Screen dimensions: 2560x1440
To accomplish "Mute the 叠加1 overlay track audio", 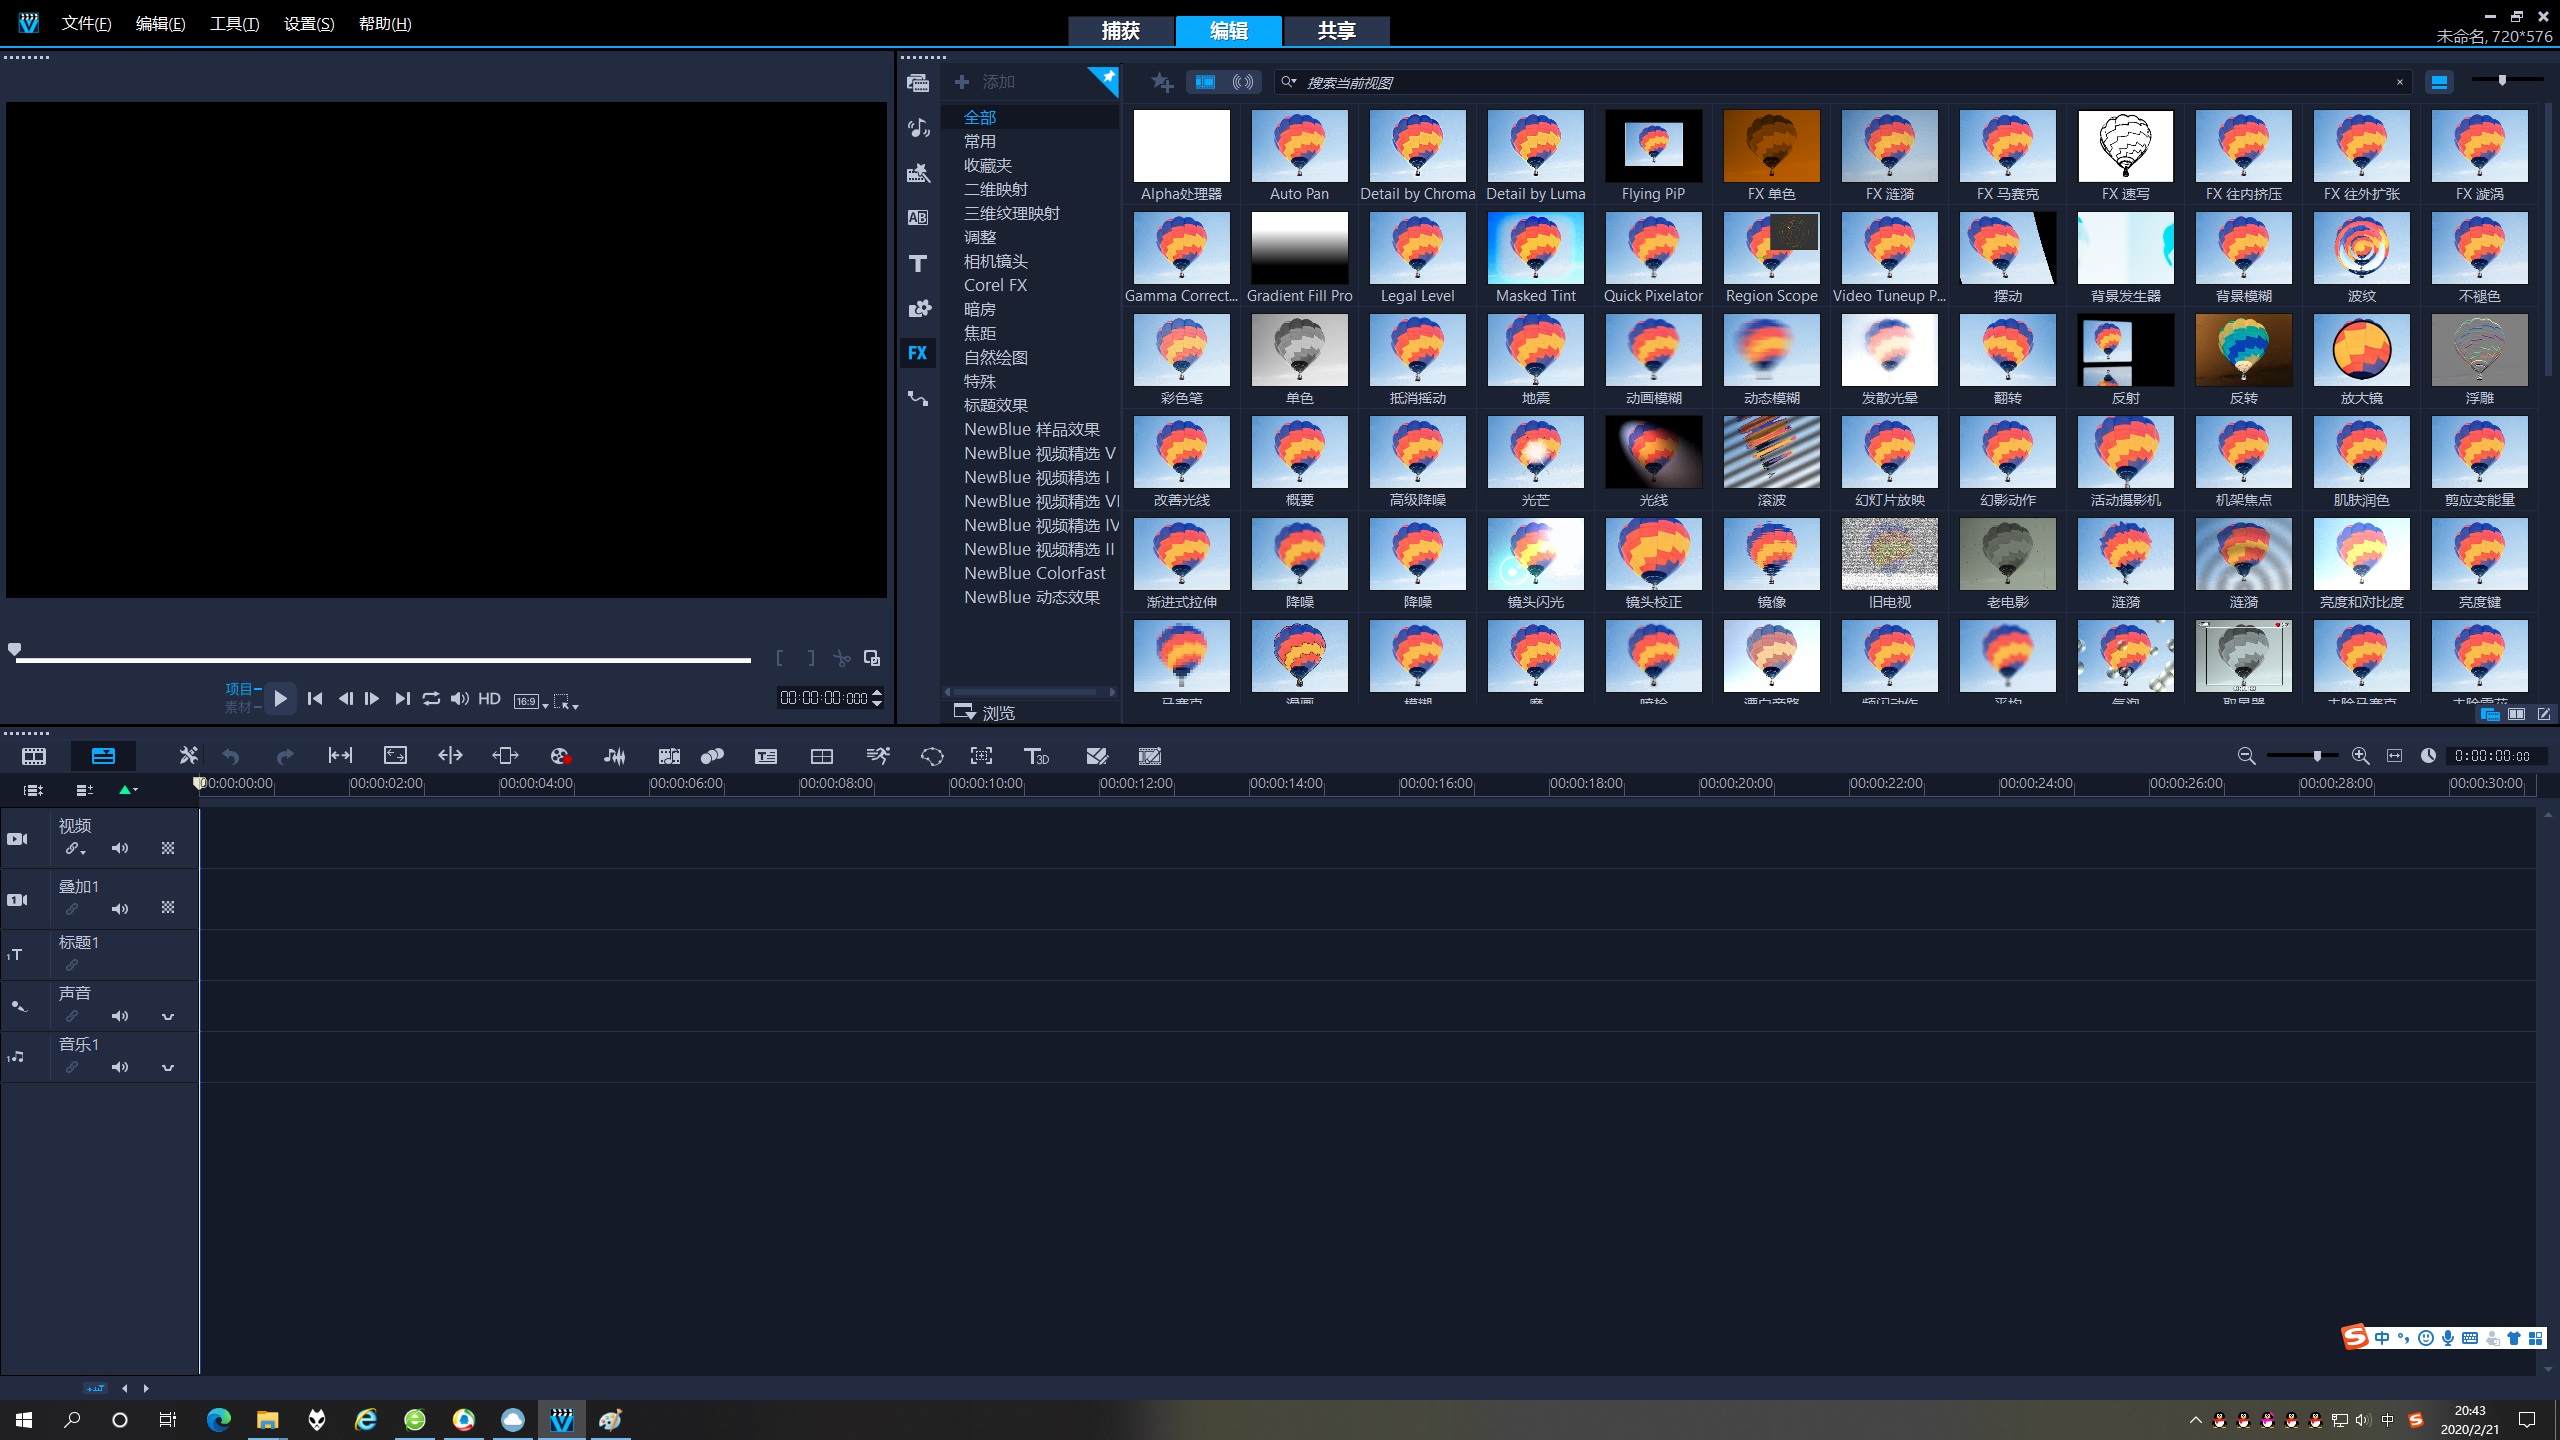I will tap(120, 909).
